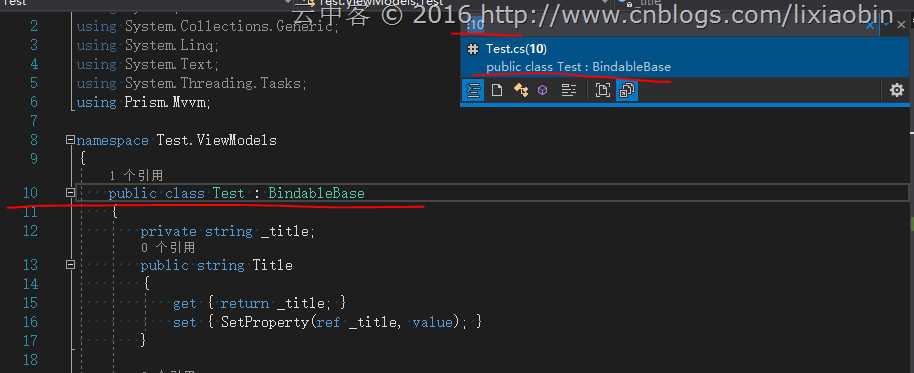The height and width of the screenshot is (373, 914).
Task: Click SetProperty call on line 16
Action: [x=265, y=322]
